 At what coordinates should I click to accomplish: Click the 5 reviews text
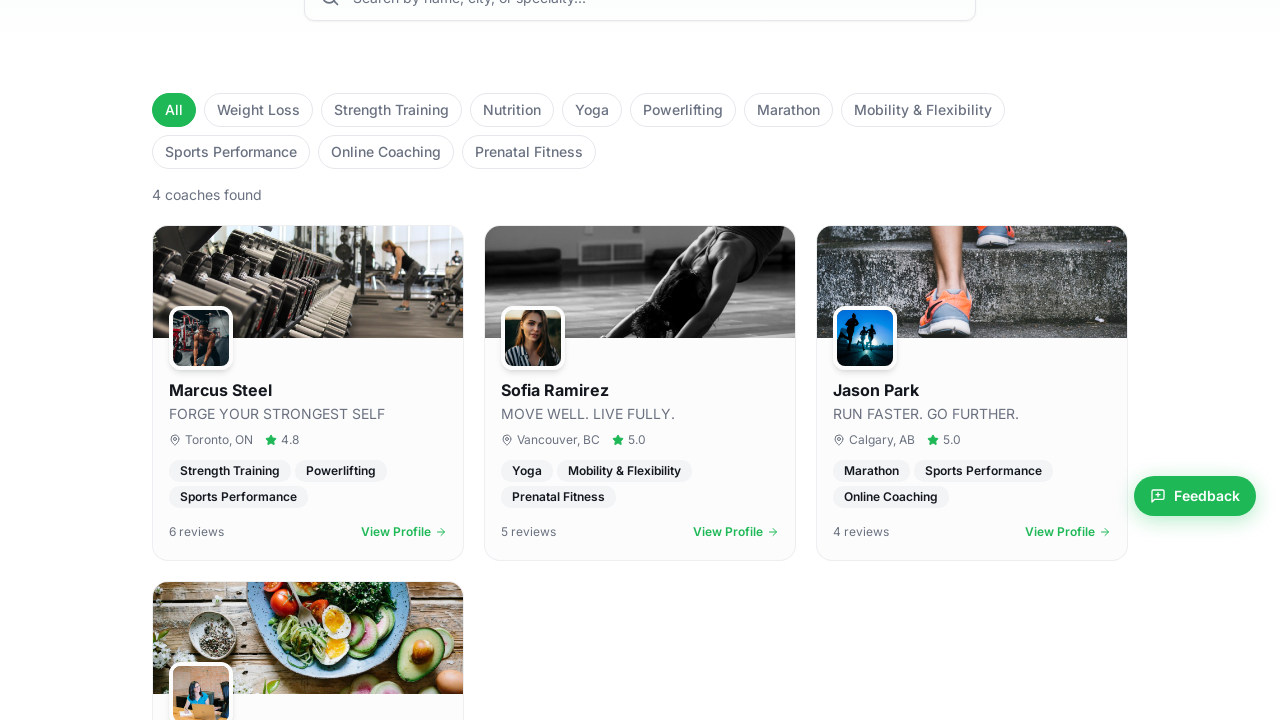(x=529, y=532)
